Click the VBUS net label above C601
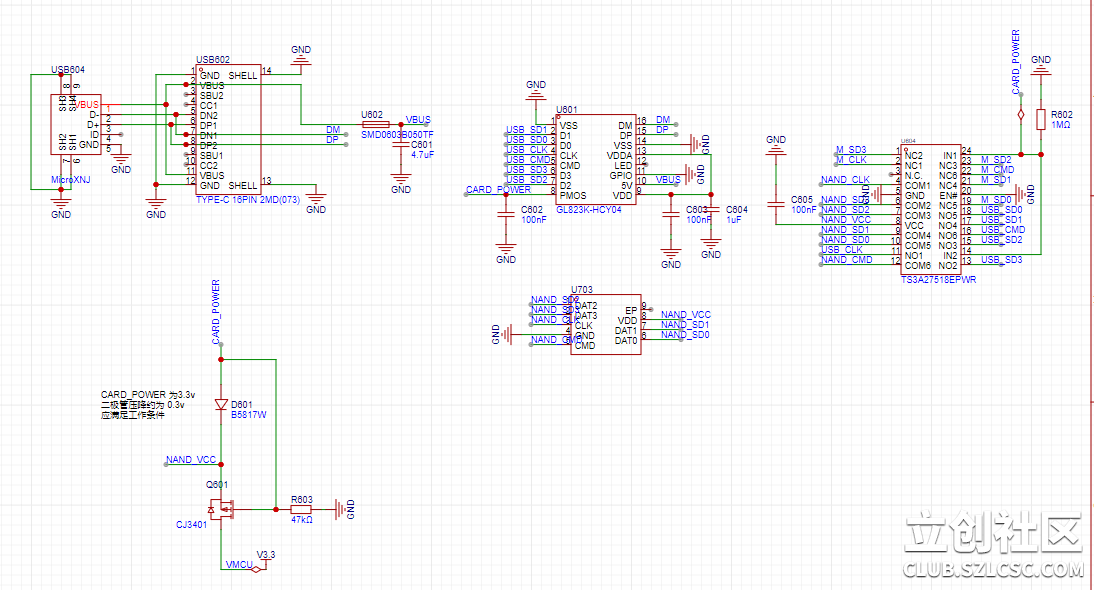Screen dimensions: 1094x590 tap(418, 120)
